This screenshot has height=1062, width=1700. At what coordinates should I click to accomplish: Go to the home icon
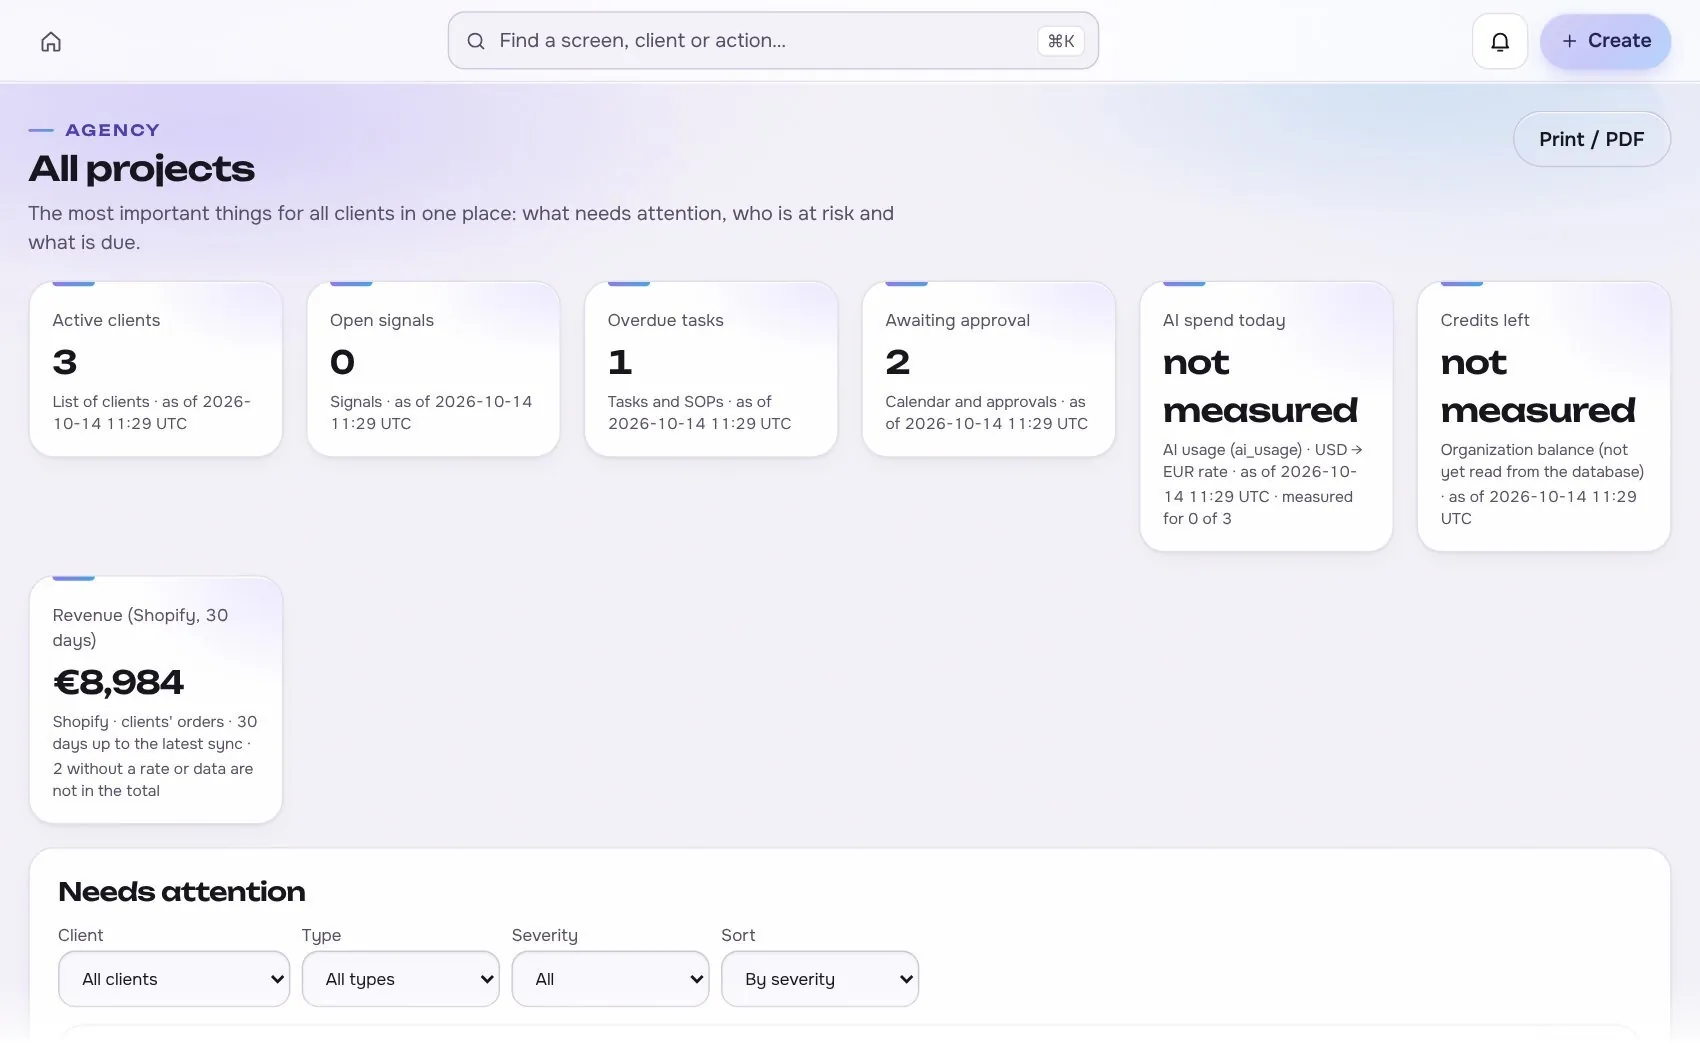point(51,41)
